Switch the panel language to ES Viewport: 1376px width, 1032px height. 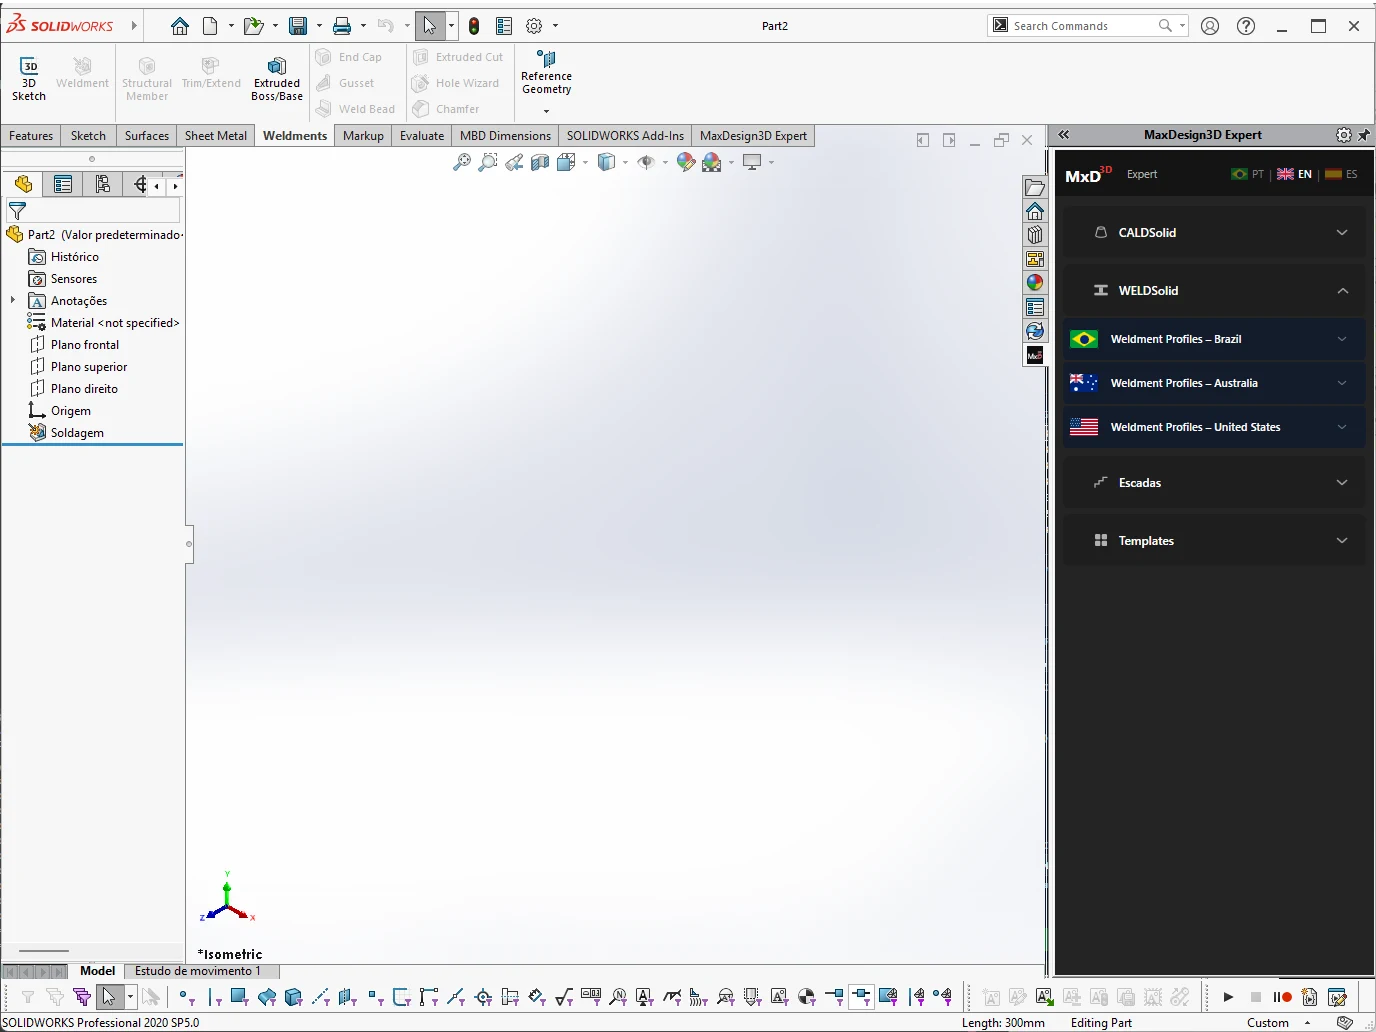[1341, 174]
